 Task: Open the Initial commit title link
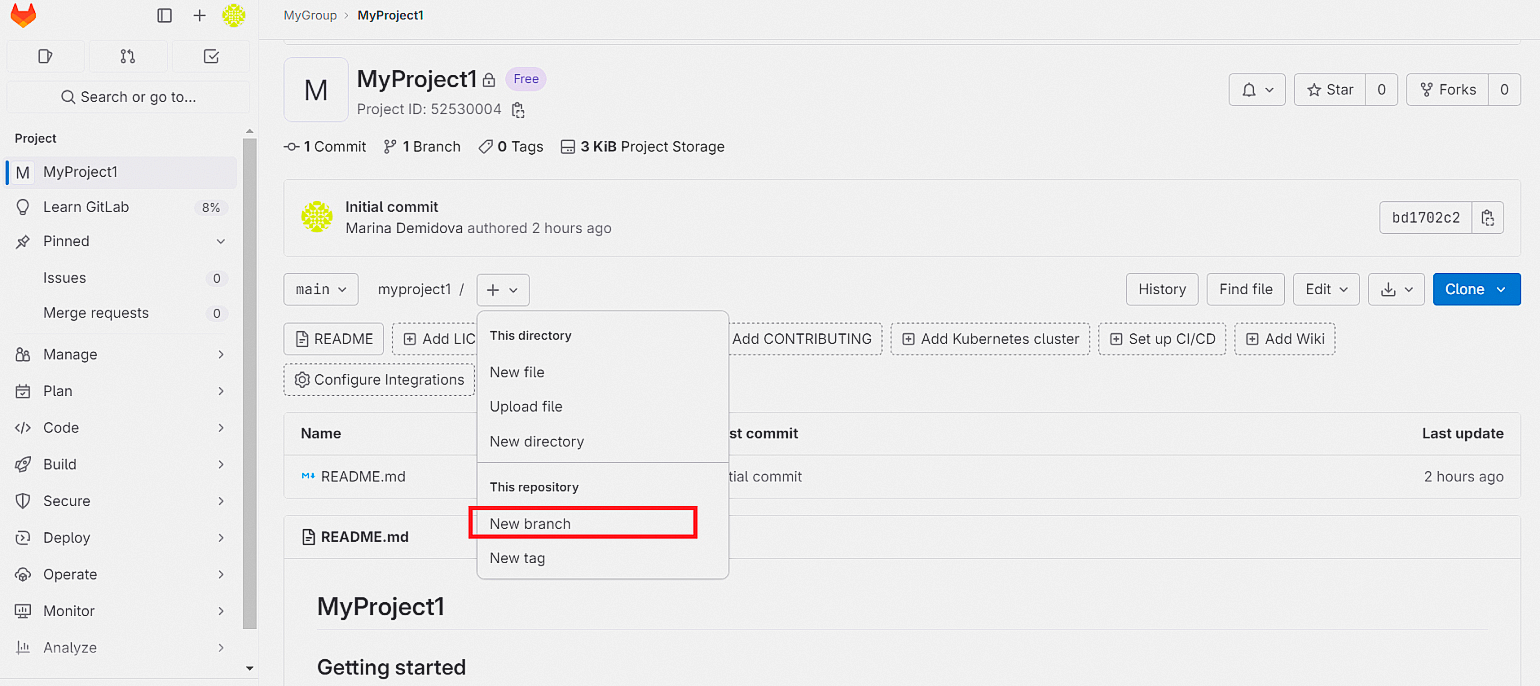tap(392, 207)
